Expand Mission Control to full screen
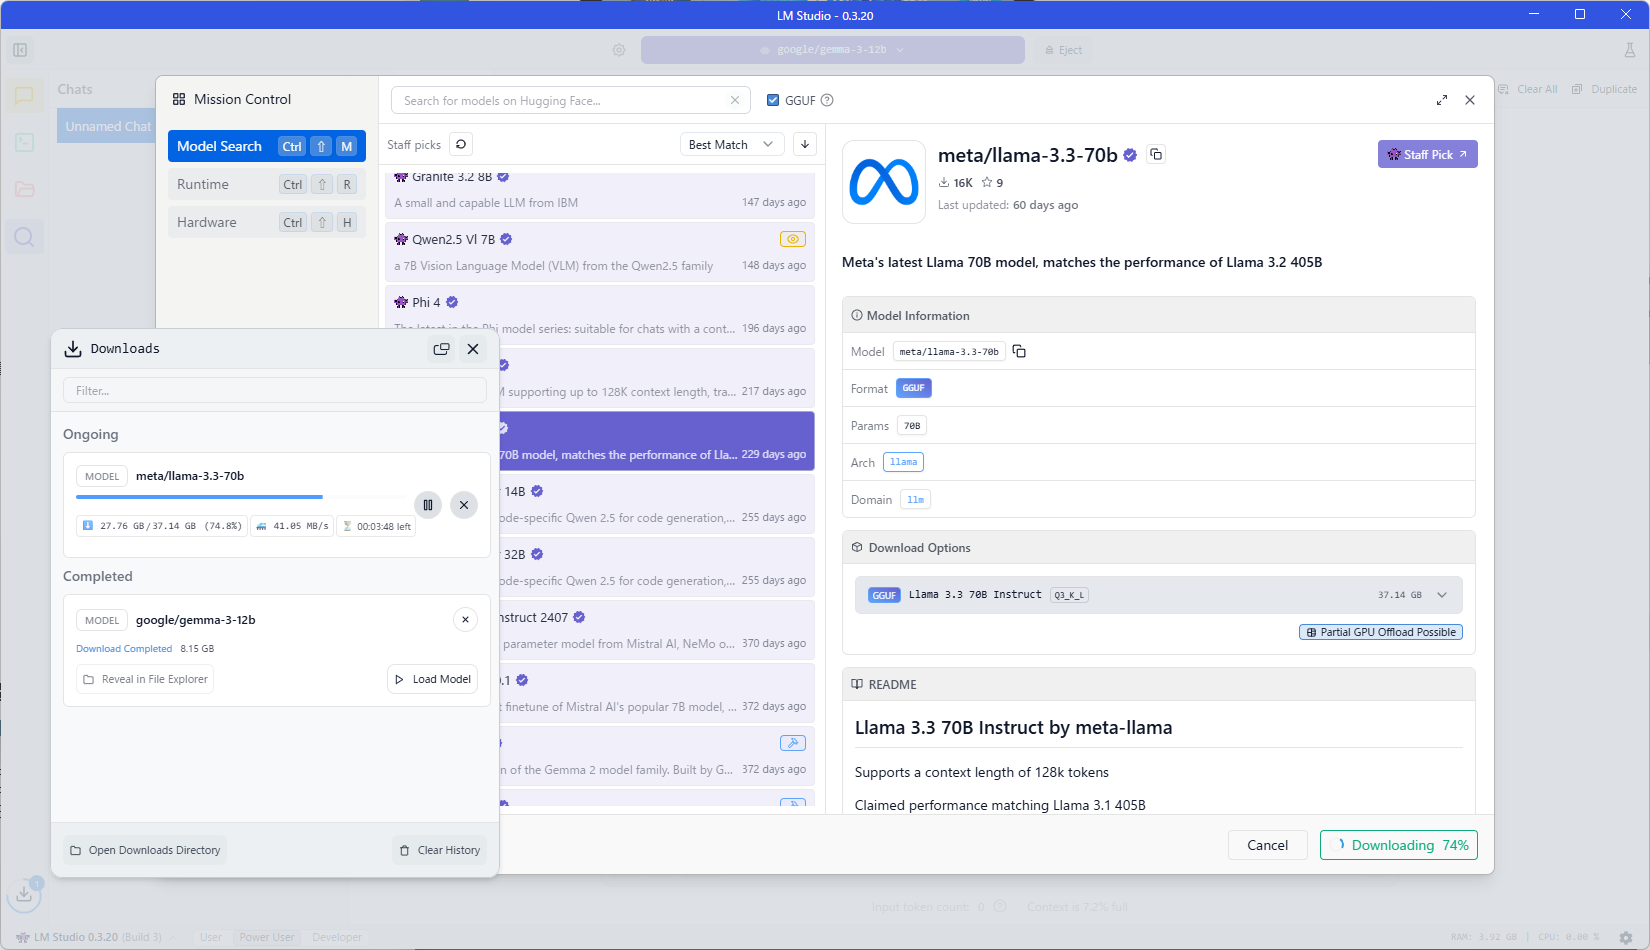Viewport: 1650px width, 950px height. click(x=1441, y=100)
